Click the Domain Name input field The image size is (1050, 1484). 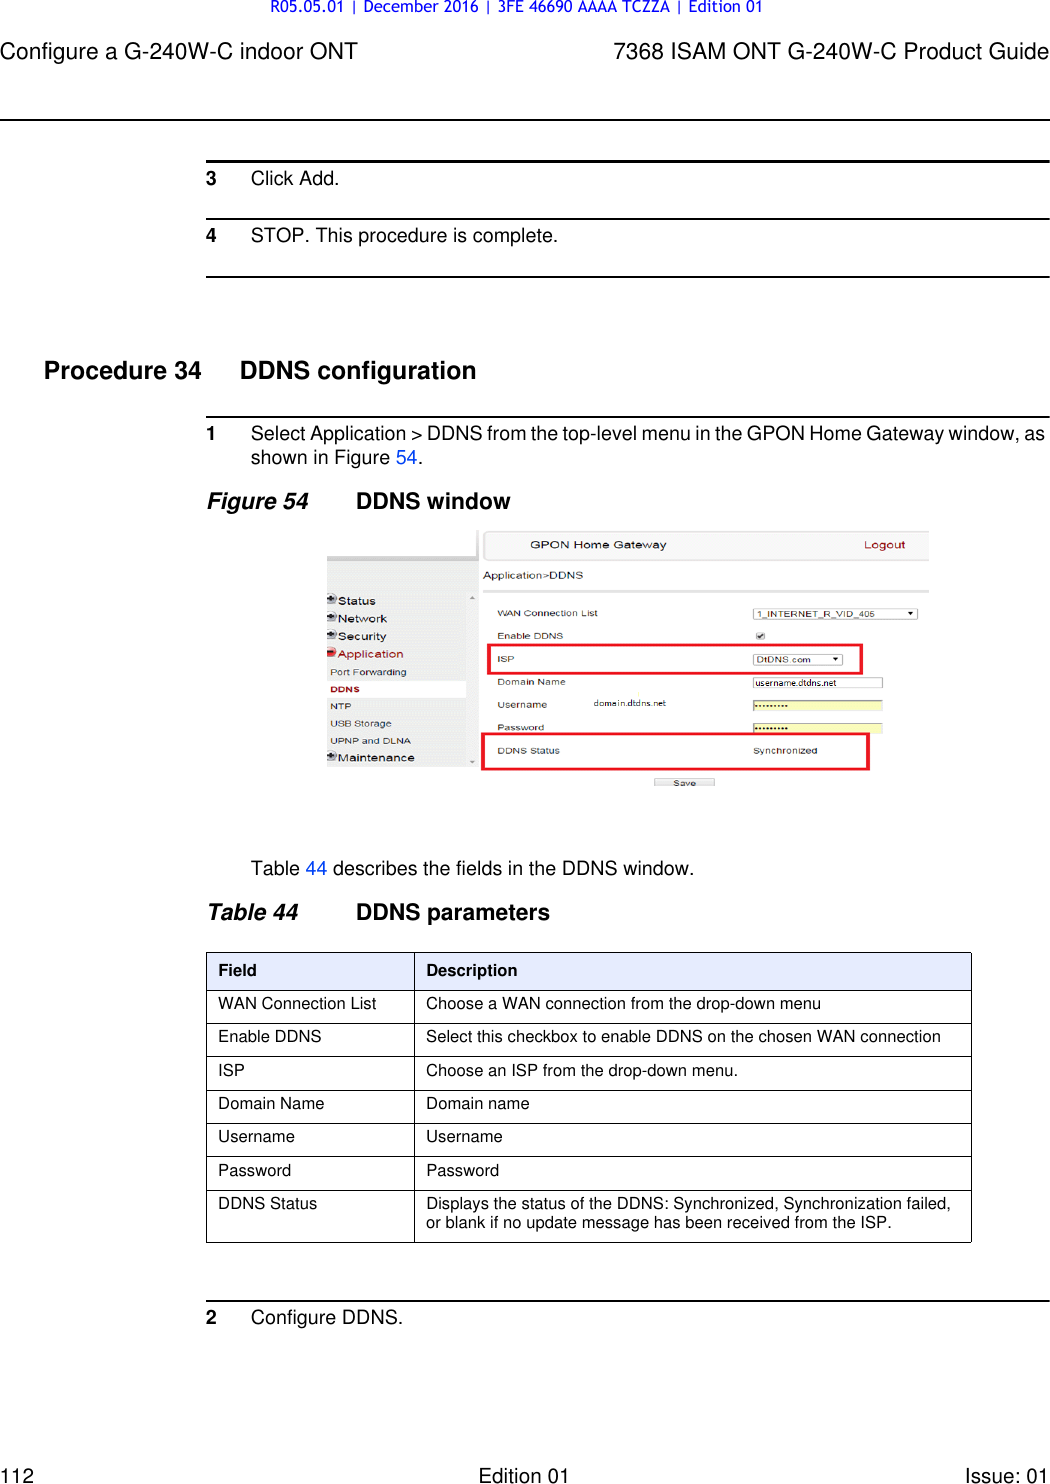click(x=817, y=682)
